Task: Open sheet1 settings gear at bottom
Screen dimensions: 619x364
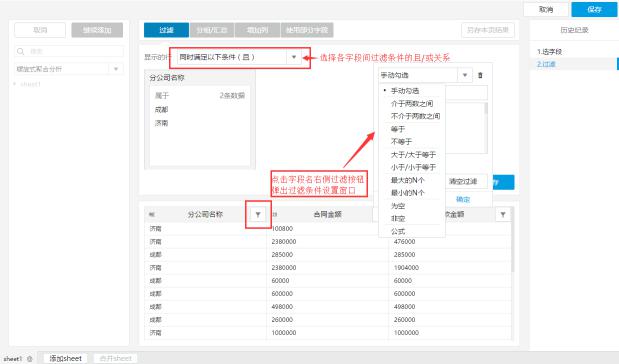Action: click(x=30, y=359)
